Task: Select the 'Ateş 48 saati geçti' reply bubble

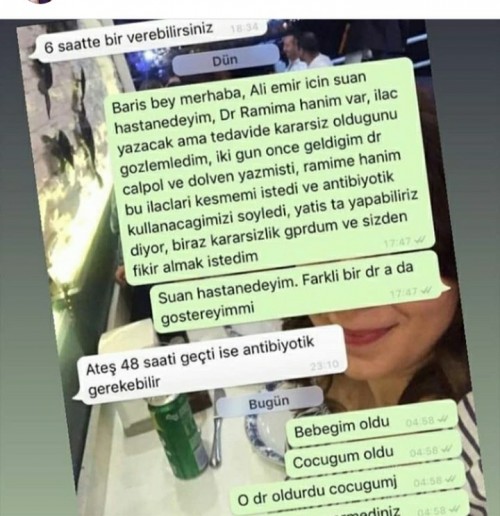Action: (210, 364)
